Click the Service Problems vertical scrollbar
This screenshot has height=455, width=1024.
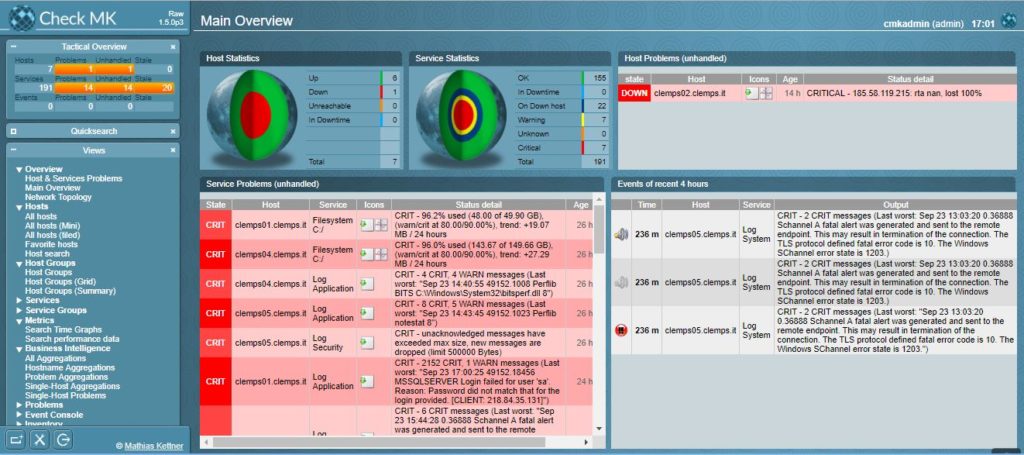[x=600, y=313]
